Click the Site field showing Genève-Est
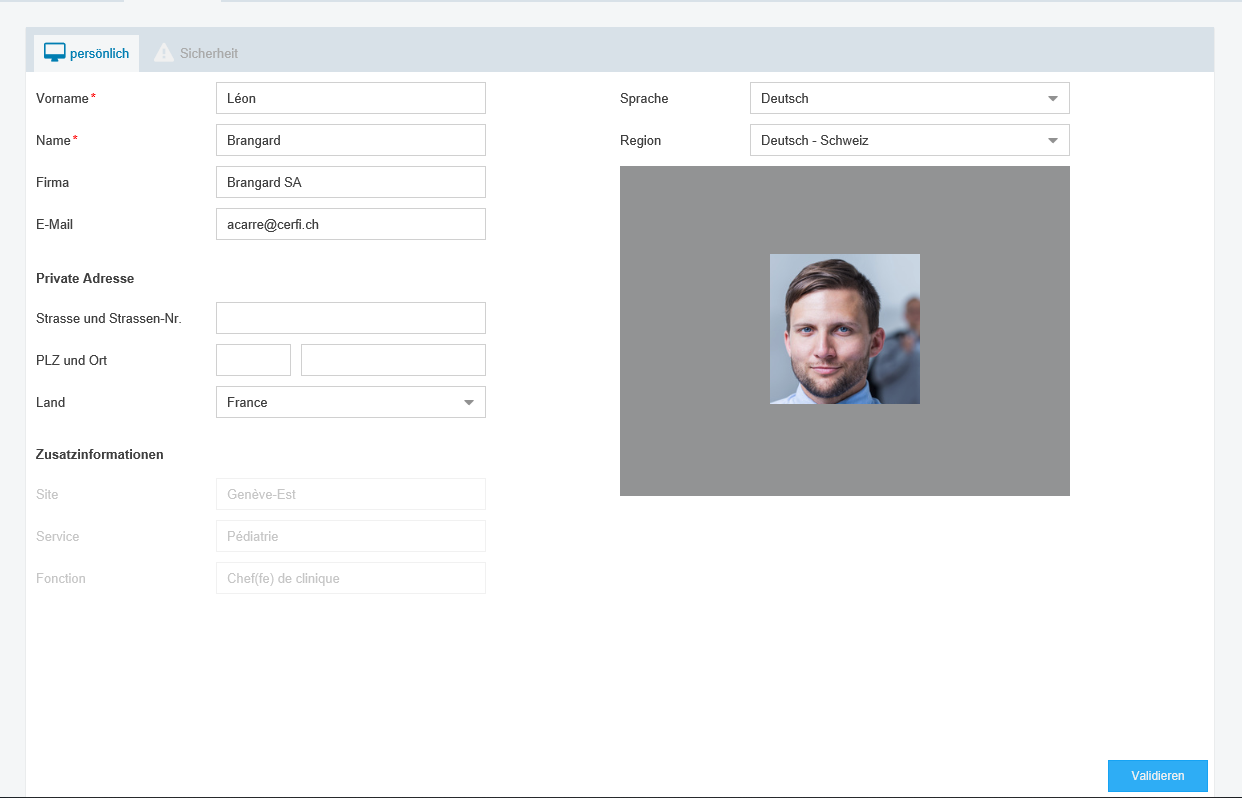Viewport: 1242px width, 798px height. pyautogui.click(x=350, y=494)
